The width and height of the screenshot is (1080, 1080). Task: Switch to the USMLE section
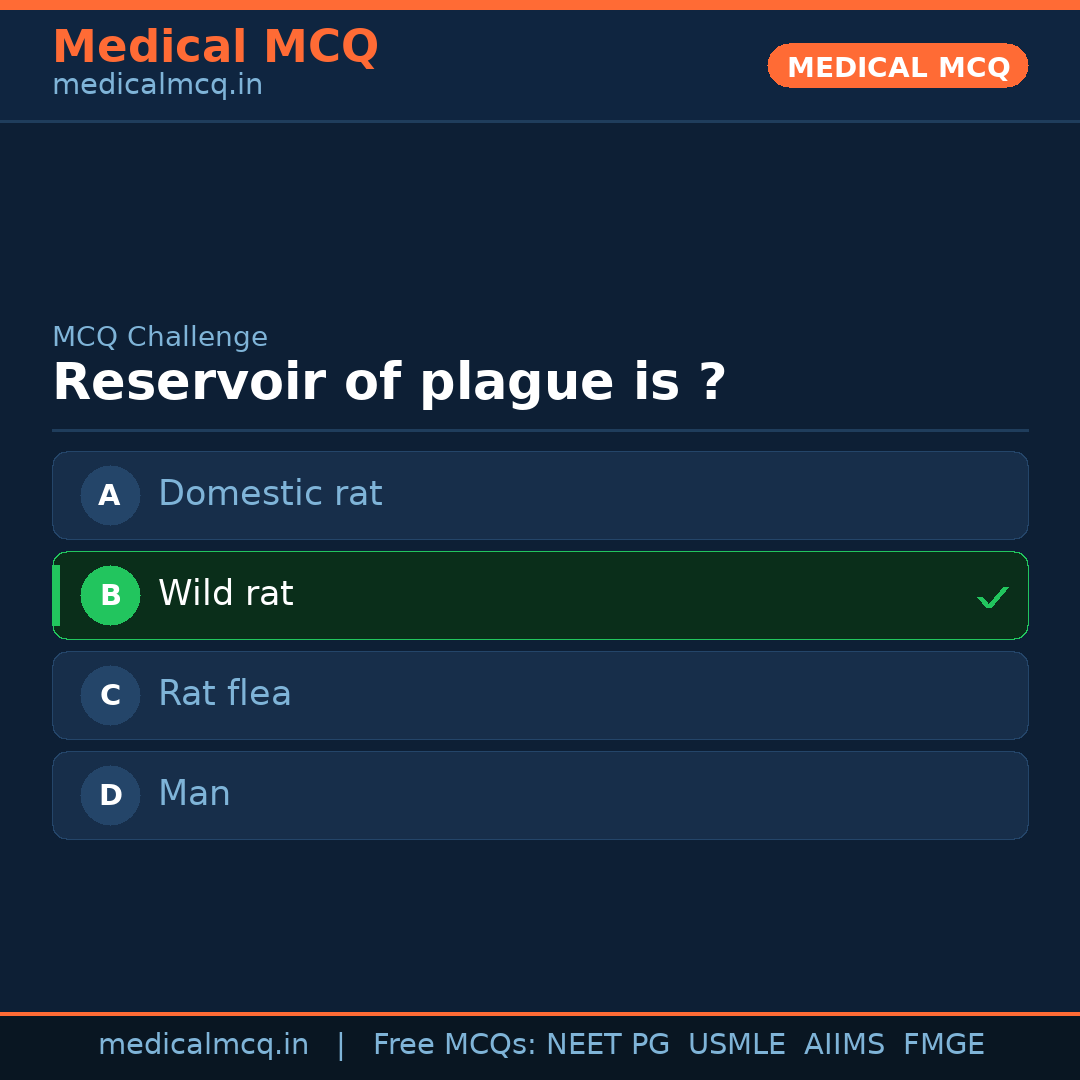click(737, 1044)
